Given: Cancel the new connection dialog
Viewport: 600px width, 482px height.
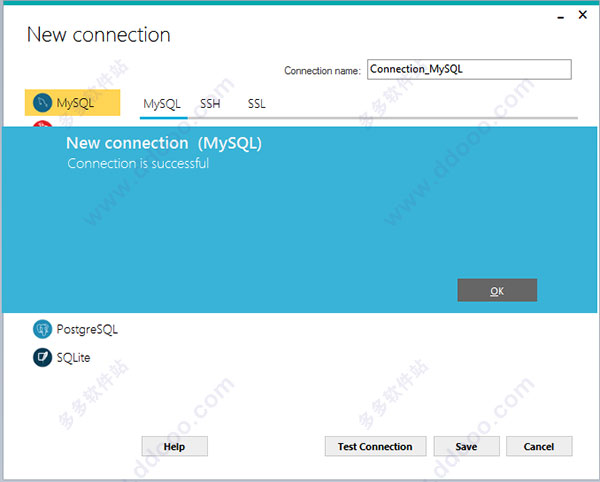Looking at the screenshot, I should click(x=539, y=446).
